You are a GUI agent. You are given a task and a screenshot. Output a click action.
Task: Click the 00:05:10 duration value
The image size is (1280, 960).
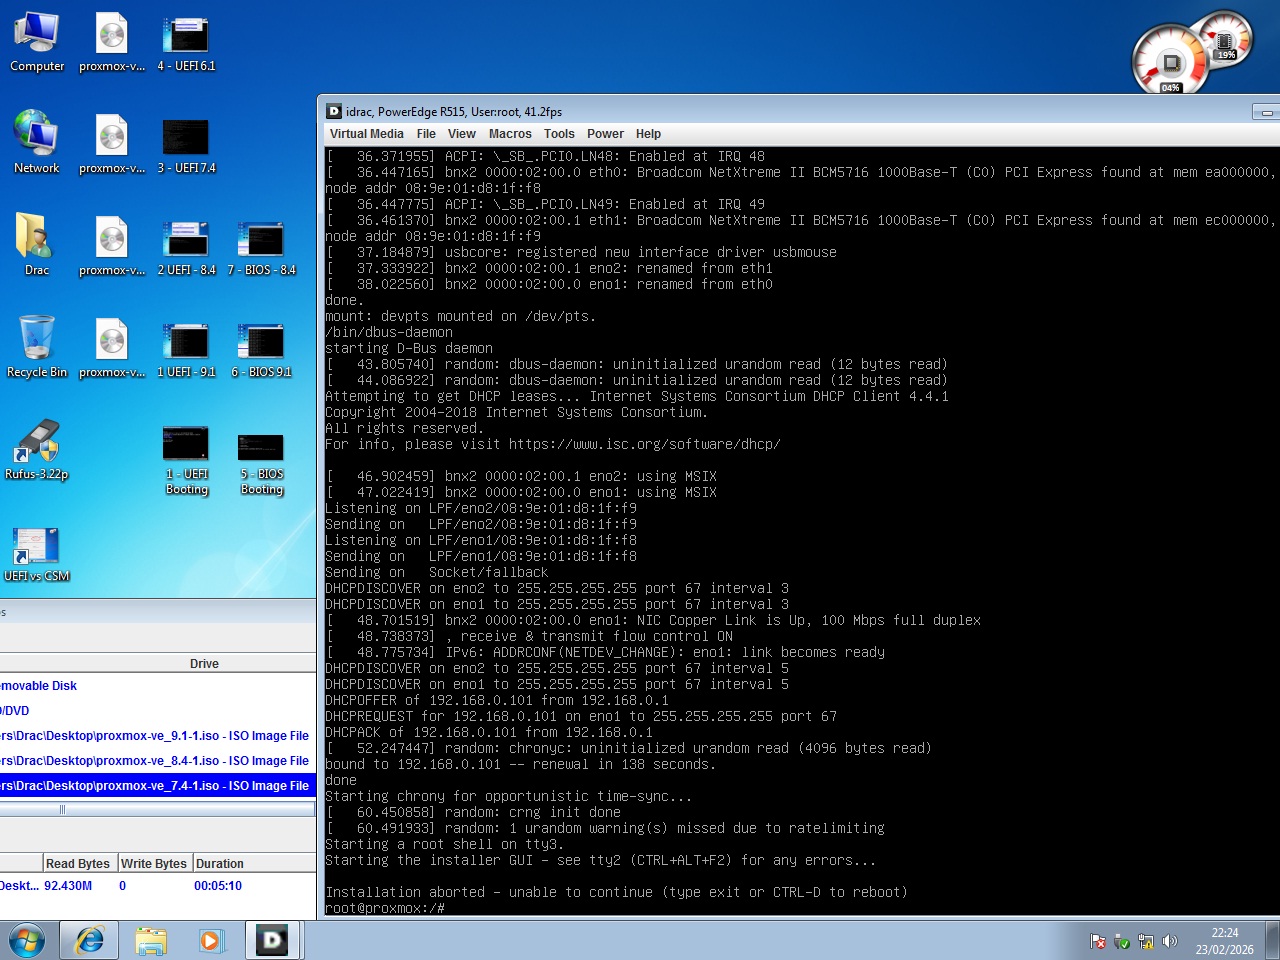[x=218, y=886]
